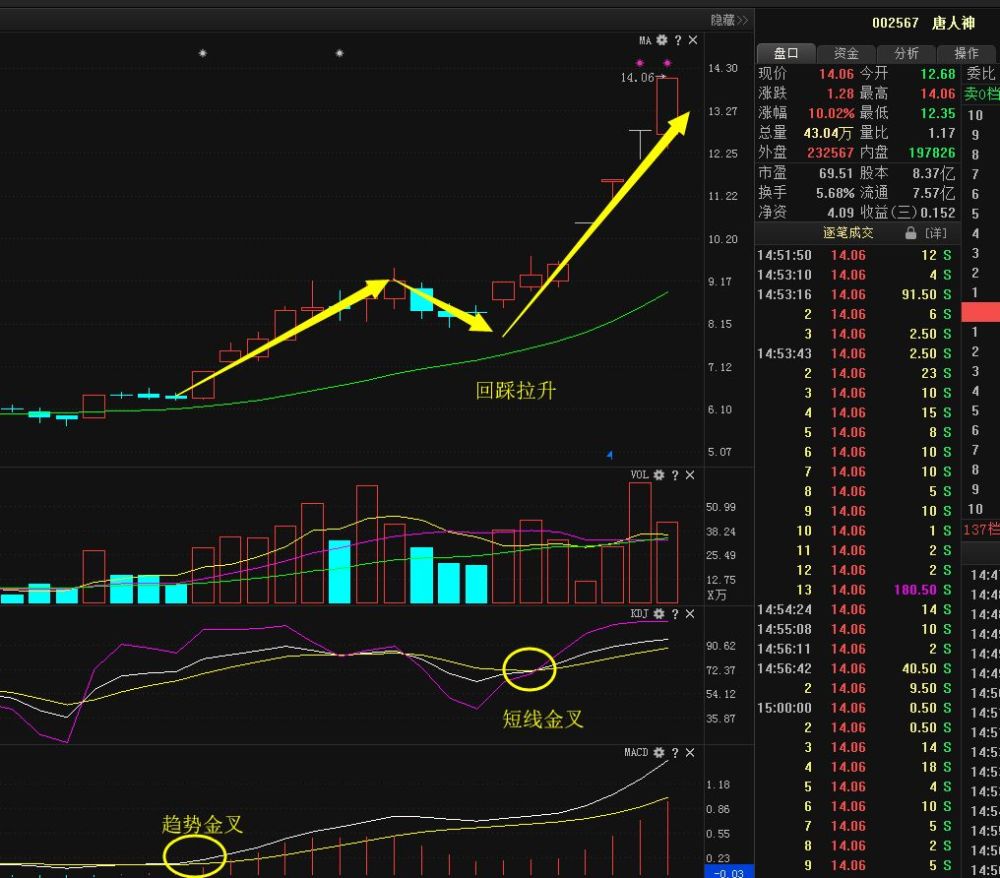1000x878 pixels.
Task: Click the lock icon beside 逐笔成交
Action: (x=911, y=233)
